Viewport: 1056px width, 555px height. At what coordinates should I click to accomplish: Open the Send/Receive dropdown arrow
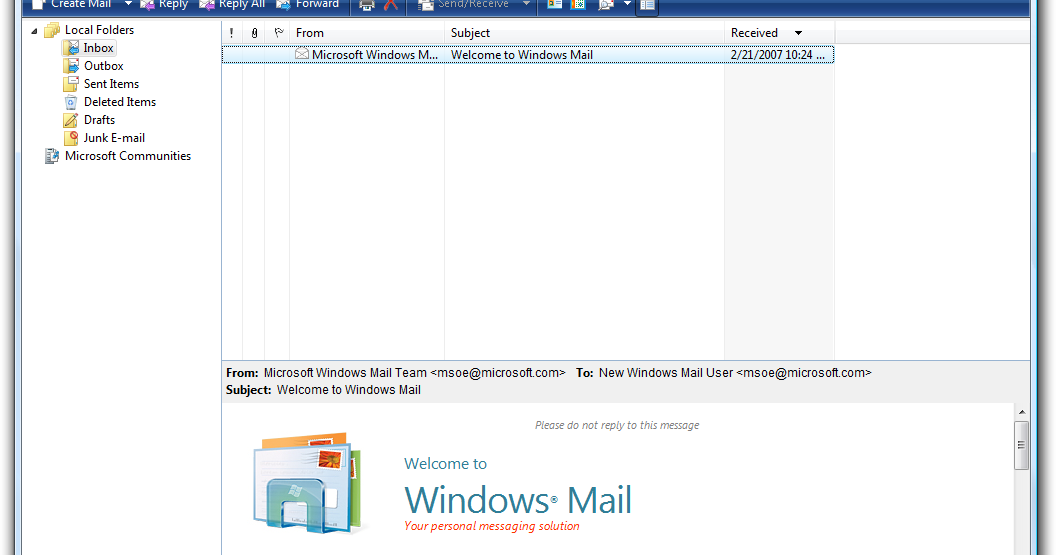(526, 4)
